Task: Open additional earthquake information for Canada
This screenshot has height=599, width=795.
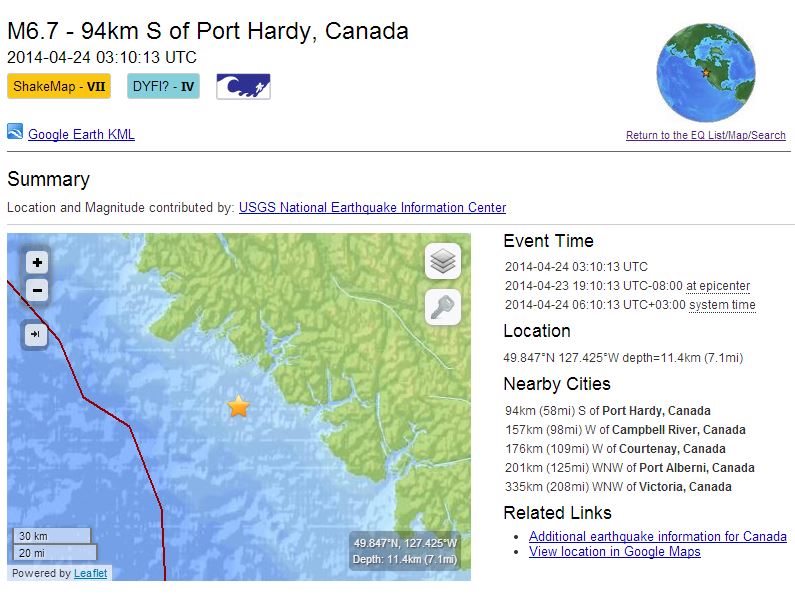Action: (657, 537)
